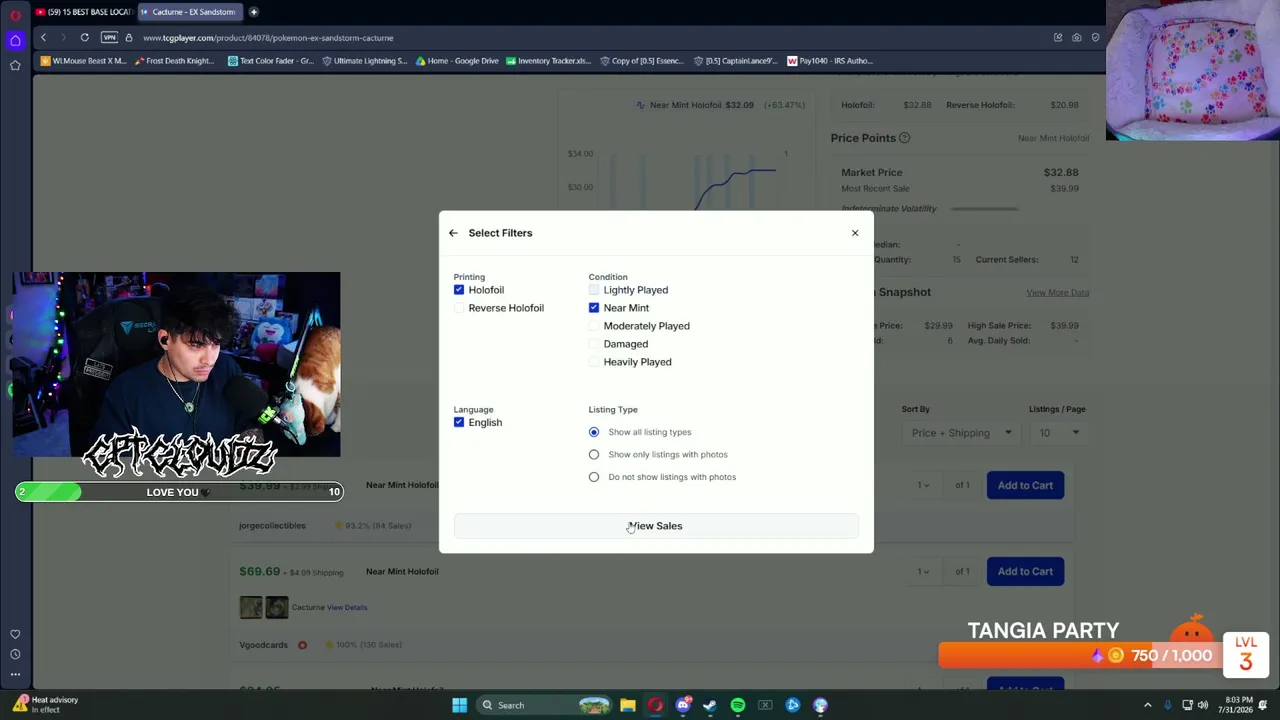This screenshot has height=720, width=1280.
Task: Open a new browser tab
Action: click(254, 12)
